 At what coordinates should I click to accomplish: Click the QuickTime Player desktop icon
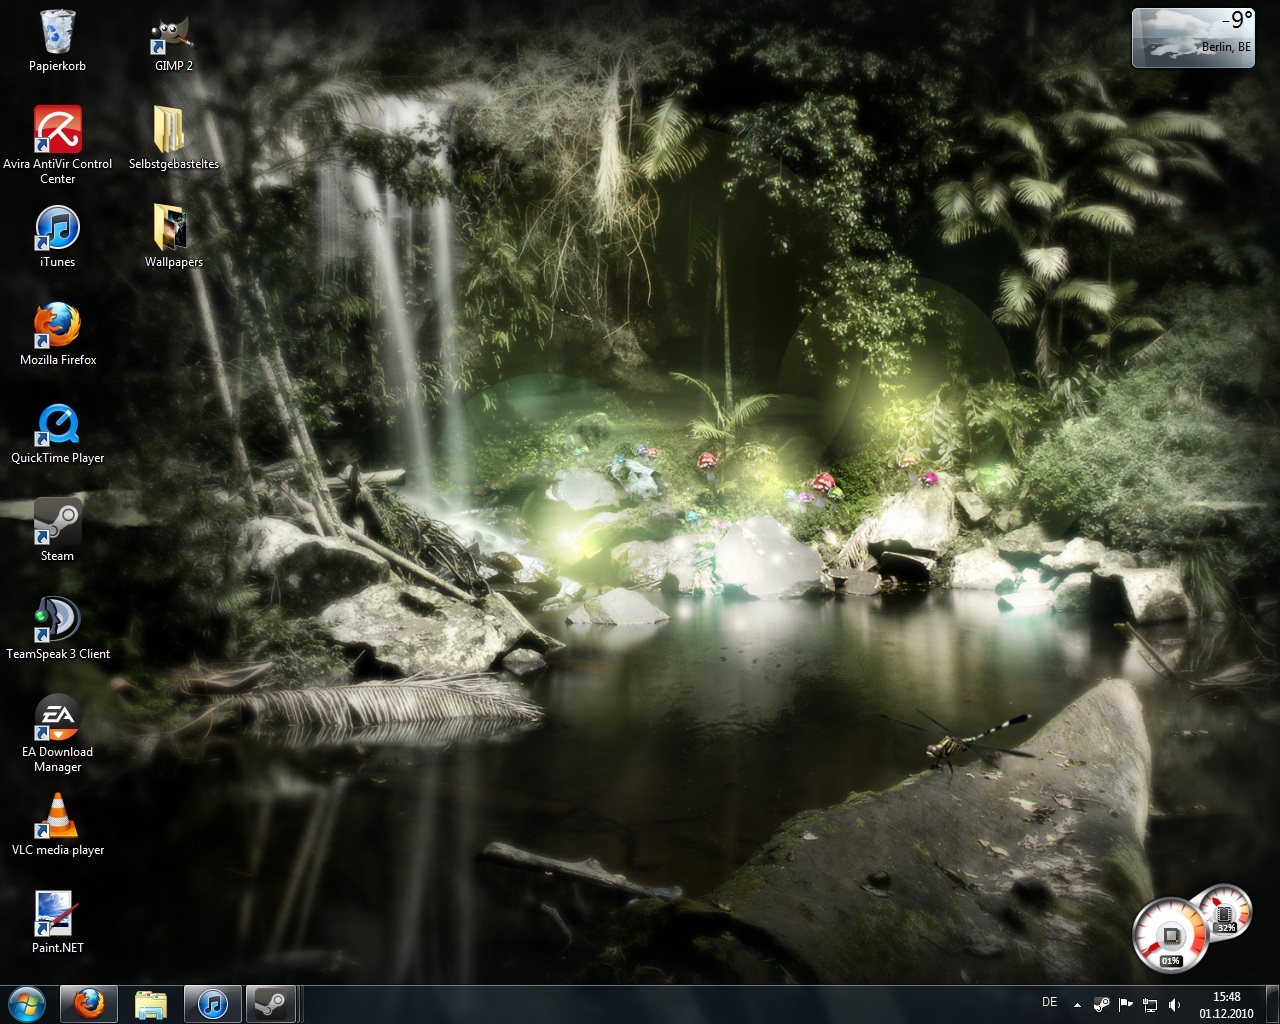coord(57,425)
